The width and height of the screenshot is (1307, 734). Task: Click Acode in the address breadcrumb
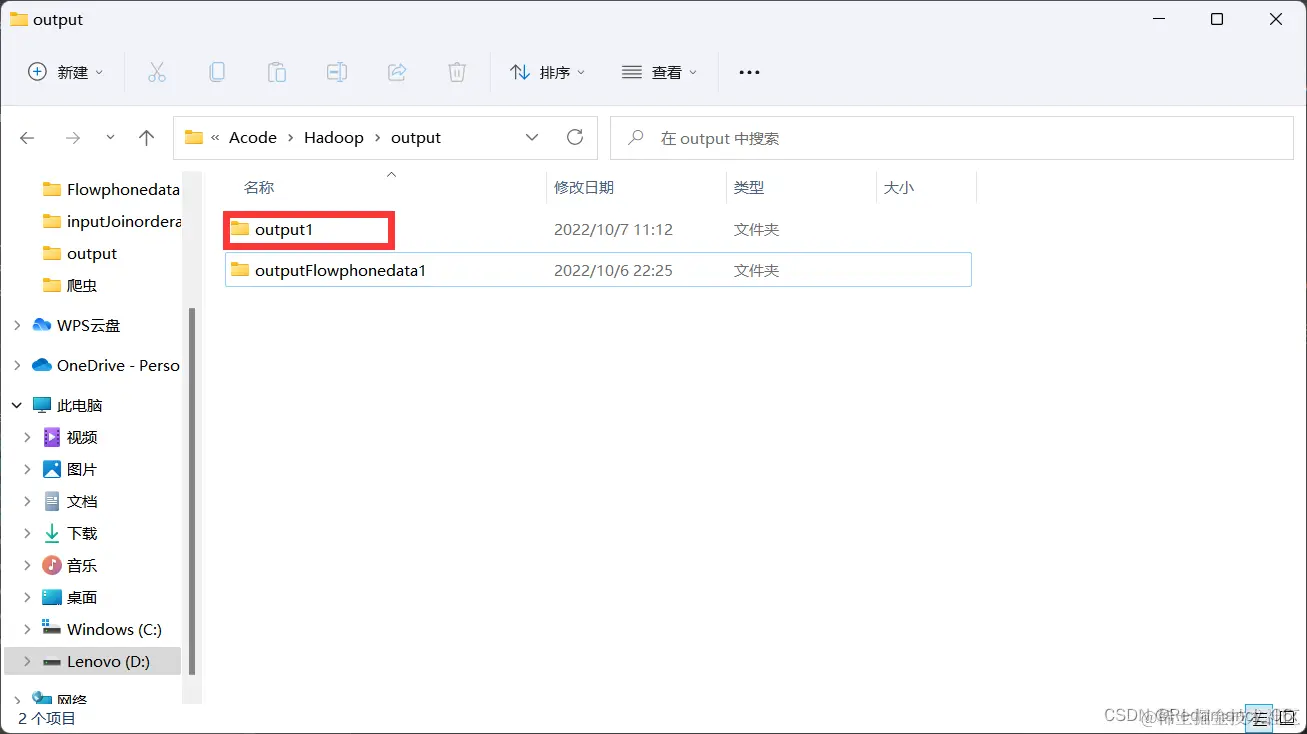pos(253,138)
